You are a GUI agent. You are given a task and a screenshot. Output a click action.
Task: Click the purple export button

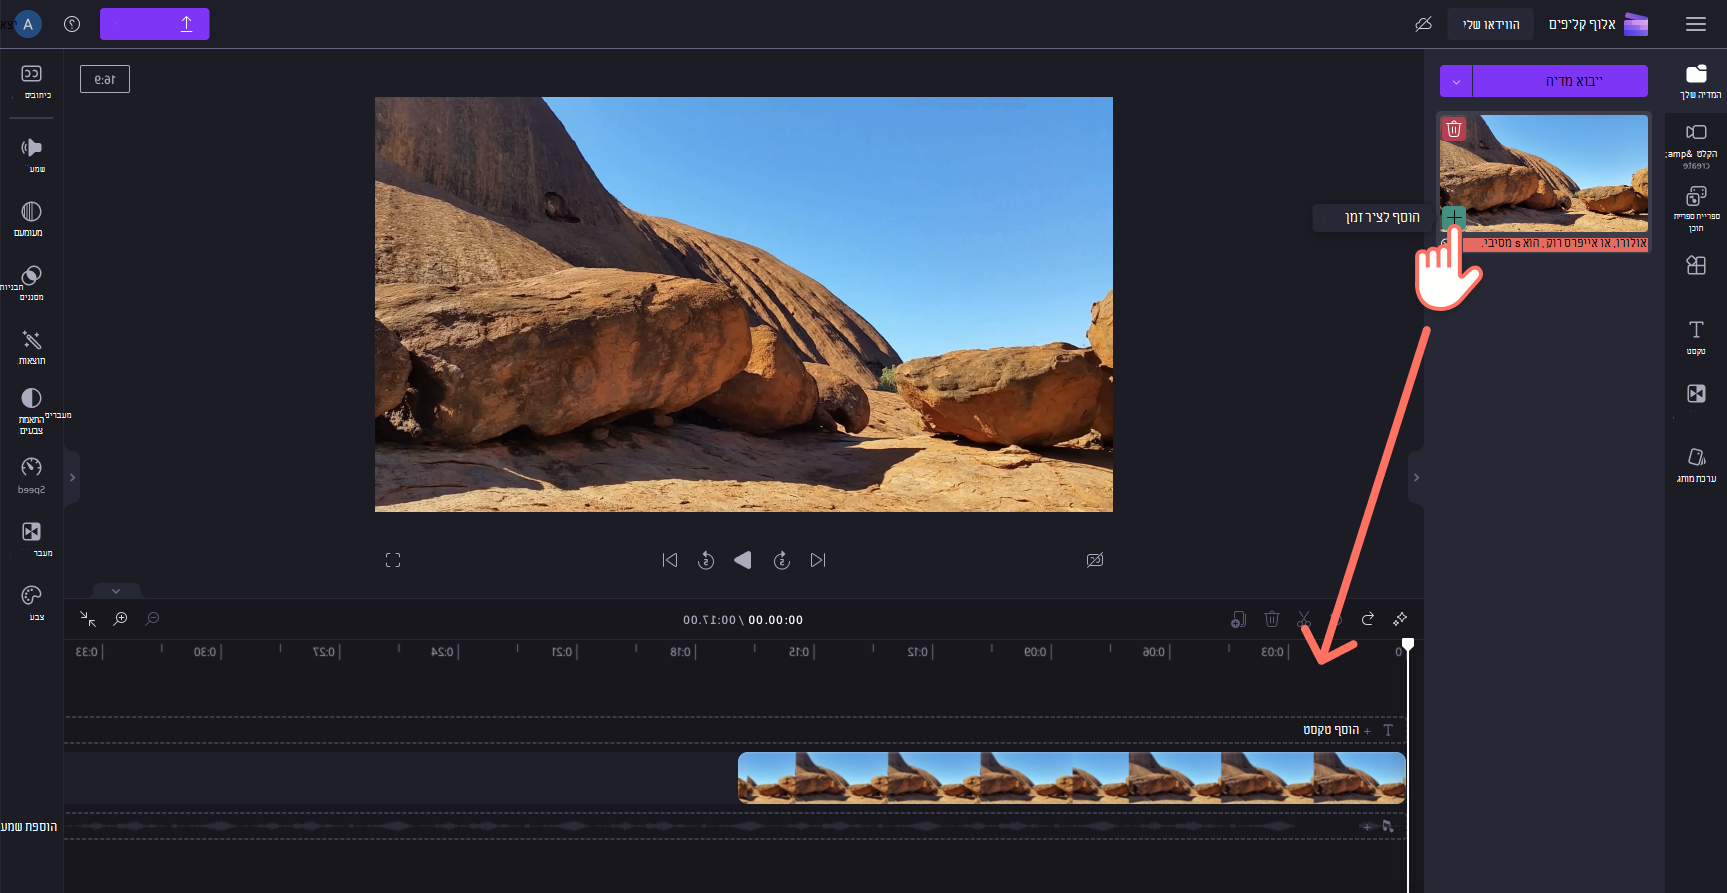155,24
